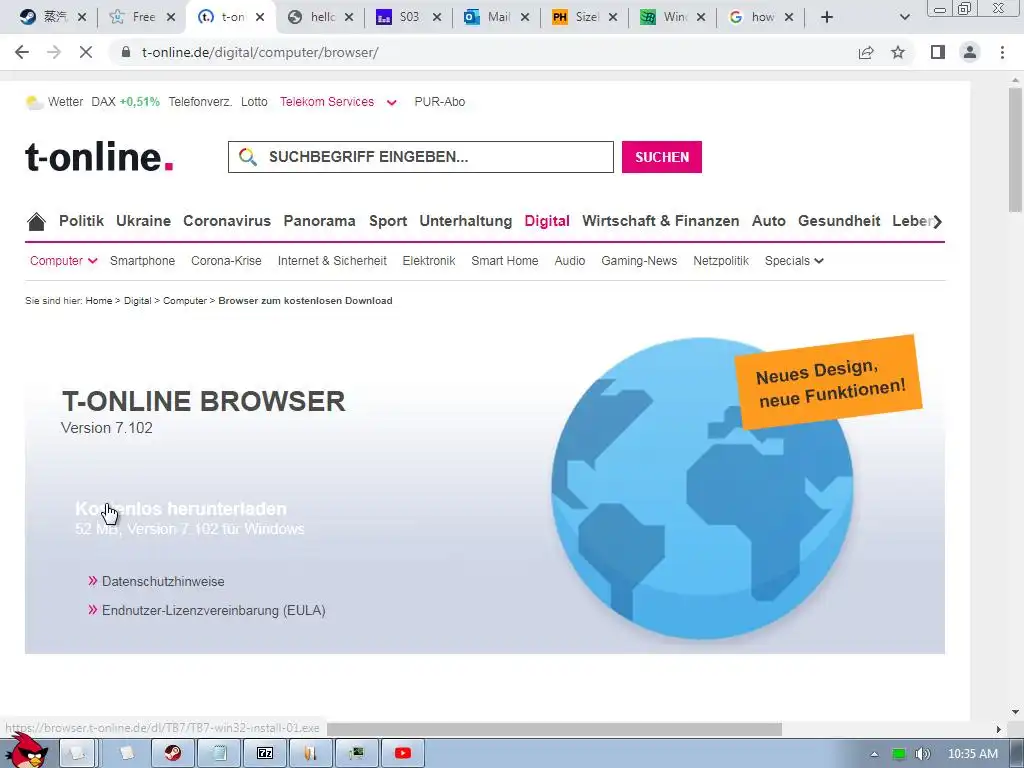Viewport: 1024px width, 768px height.
Task: Click the forward navigation arrow
Action: tap(54, 52)
